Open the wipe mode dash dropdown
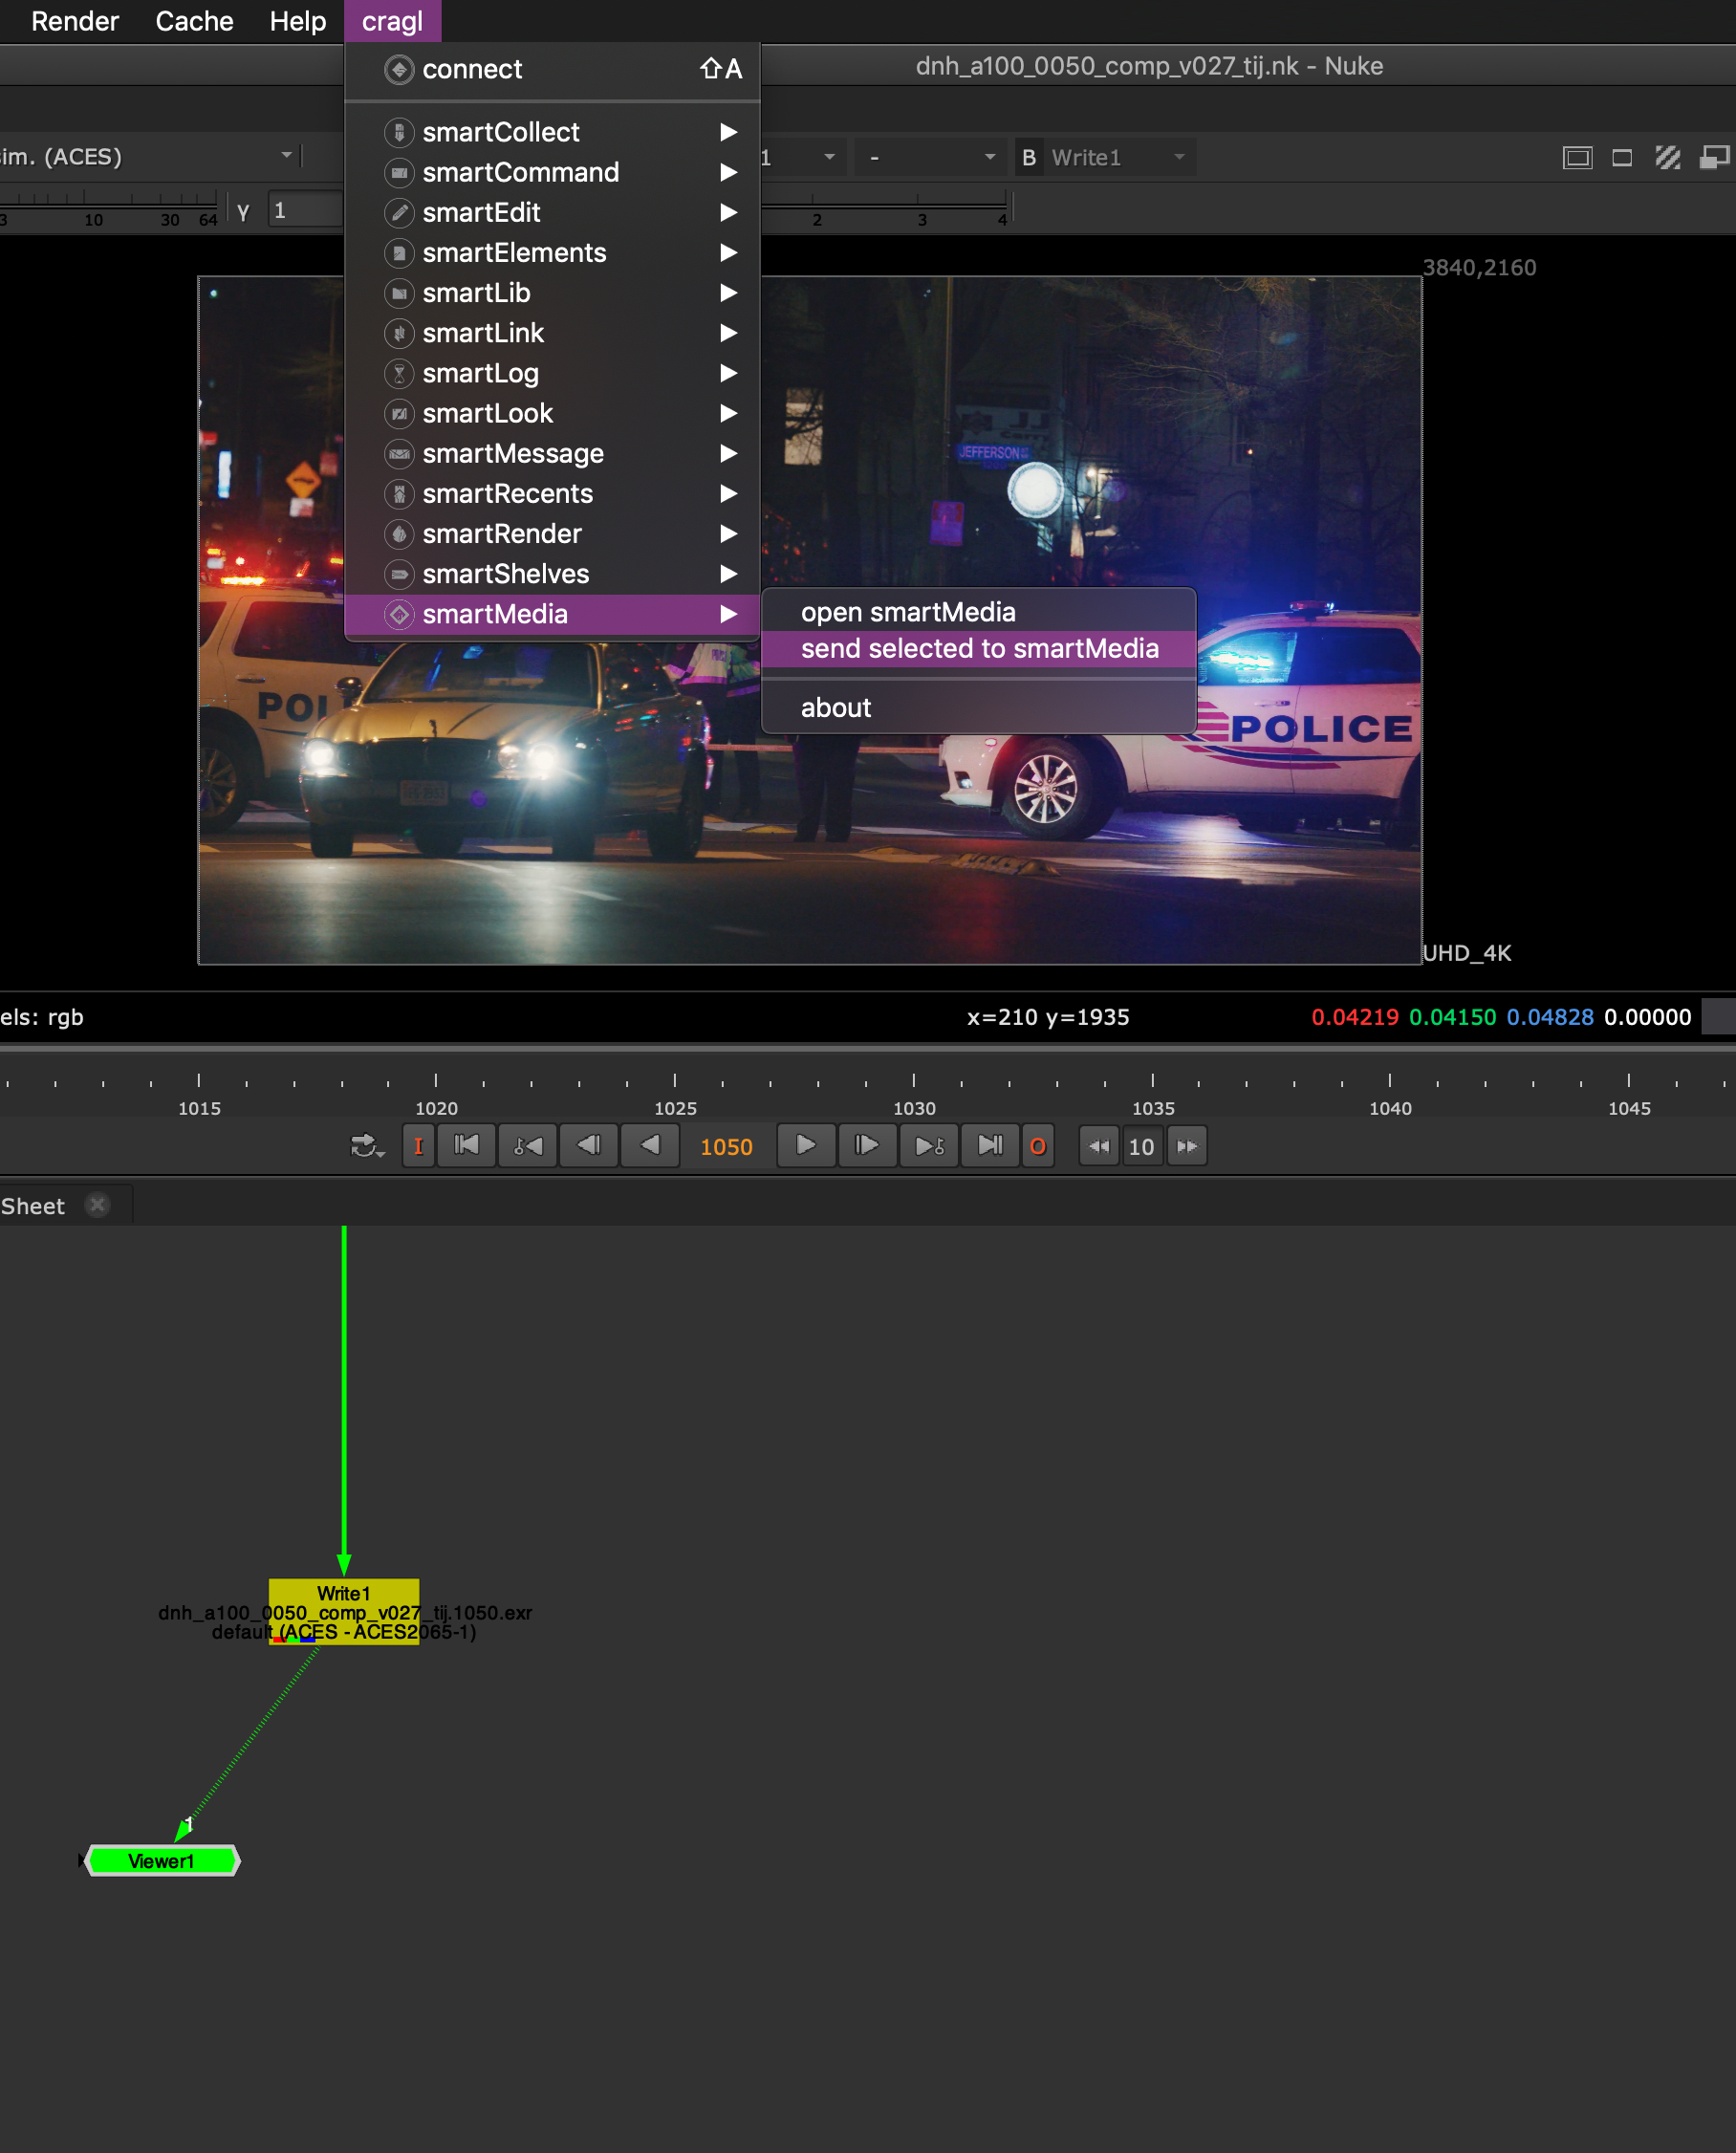 (931, 157)
